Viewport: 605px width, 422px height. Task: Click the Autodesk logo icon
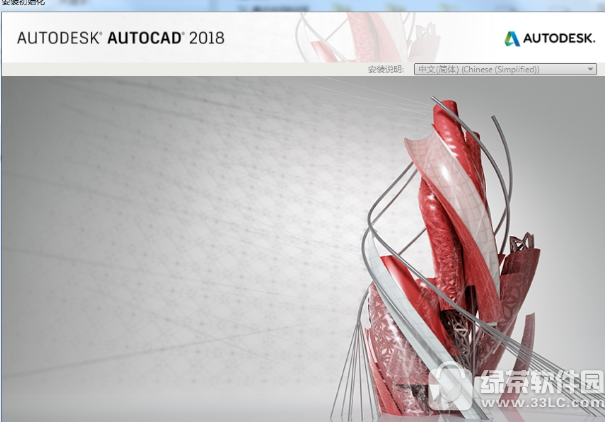click(512, 39)
